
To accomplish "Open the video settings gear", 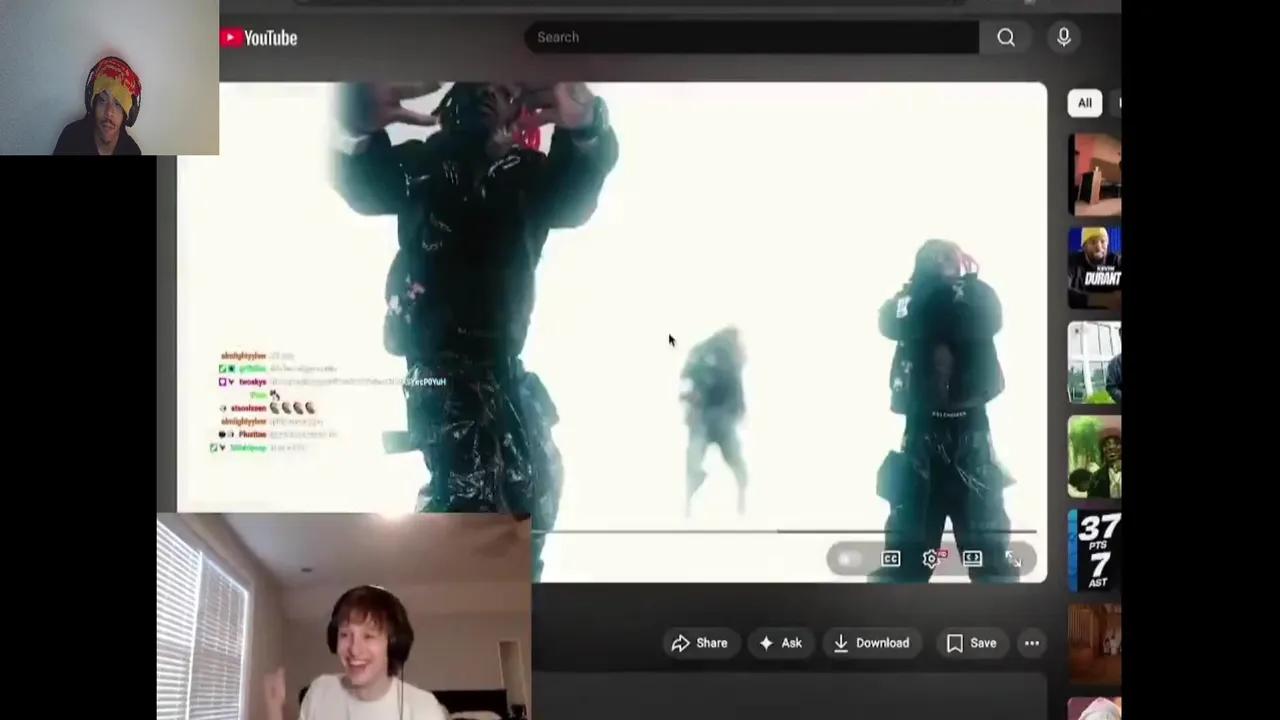I will [x=931, y=559].
